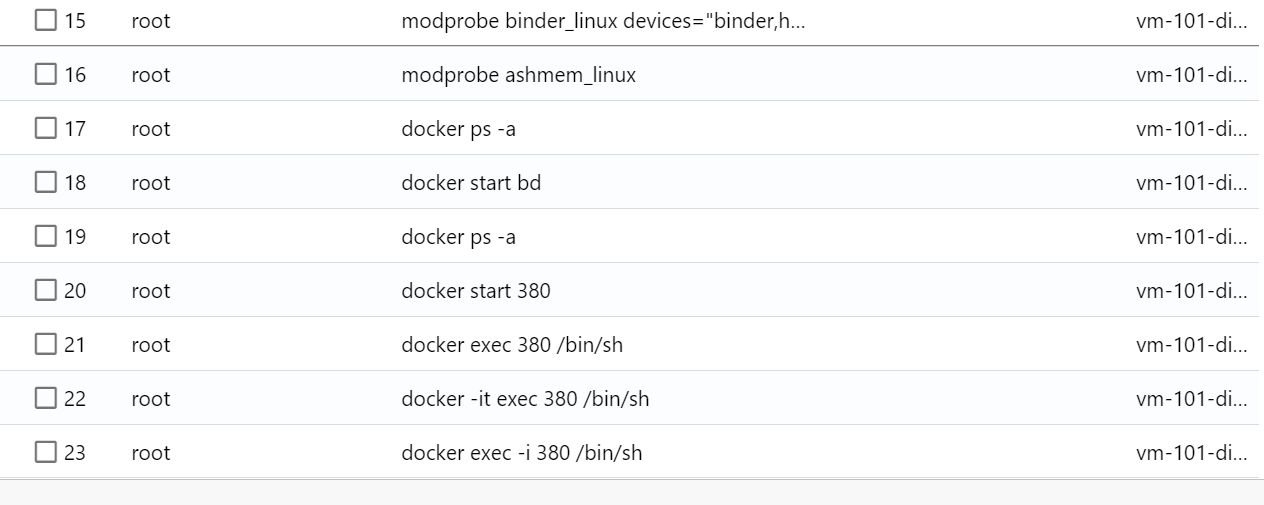
Task: Check the checkbox for row 15
Action: coord(46,21)
